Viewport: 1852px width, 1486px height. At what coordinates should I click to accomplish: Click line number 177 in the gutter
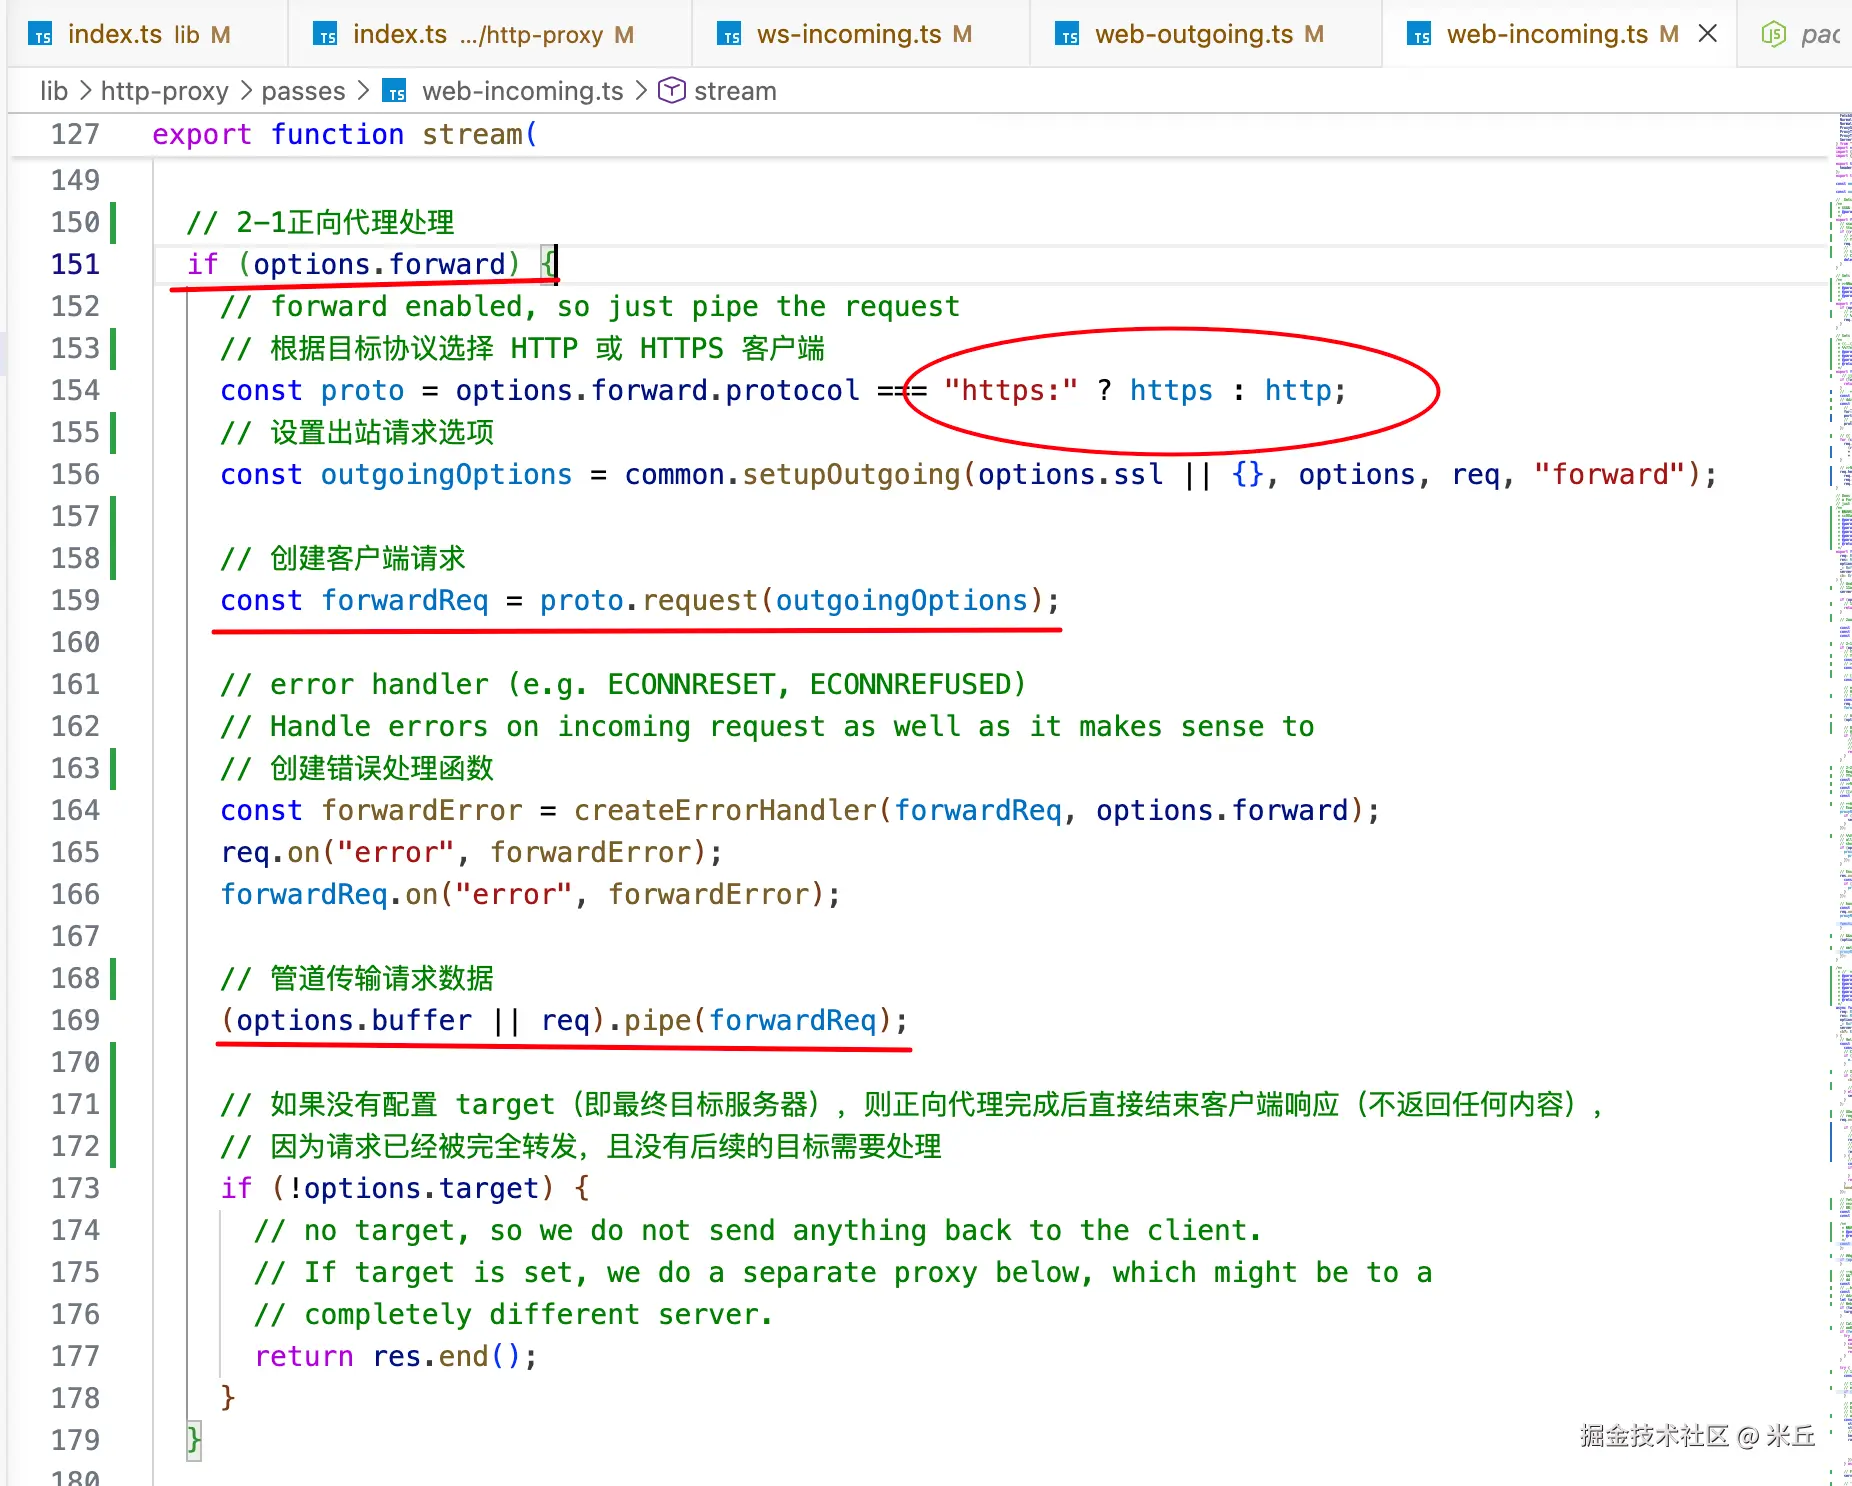[76, 1356]
